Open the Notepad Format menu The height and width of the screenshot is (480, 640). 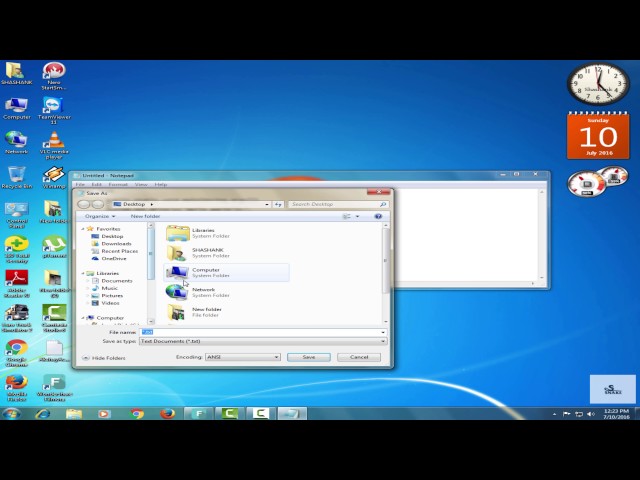coord(118,184)
